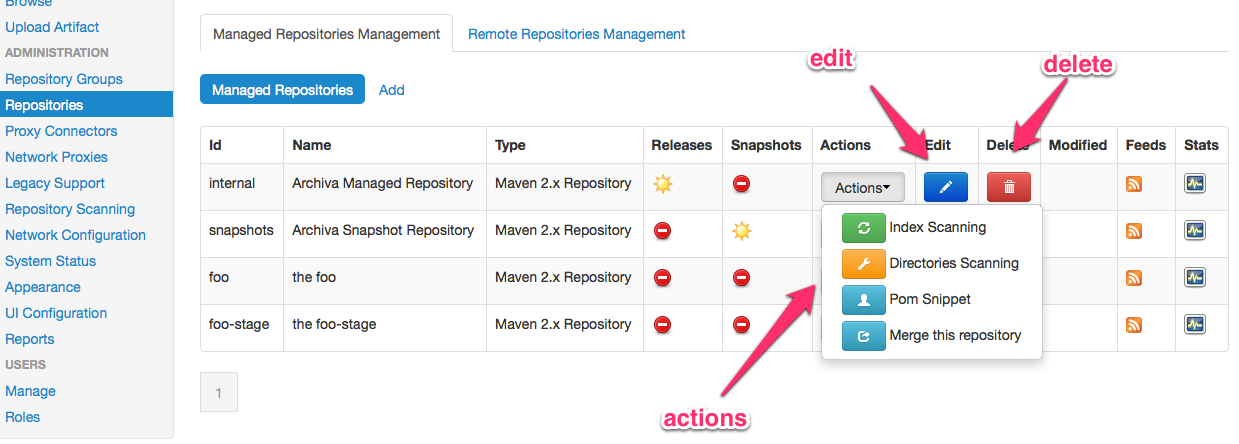Click the Add link
This screenshot has height=444, width=1239.
[391, 90]
